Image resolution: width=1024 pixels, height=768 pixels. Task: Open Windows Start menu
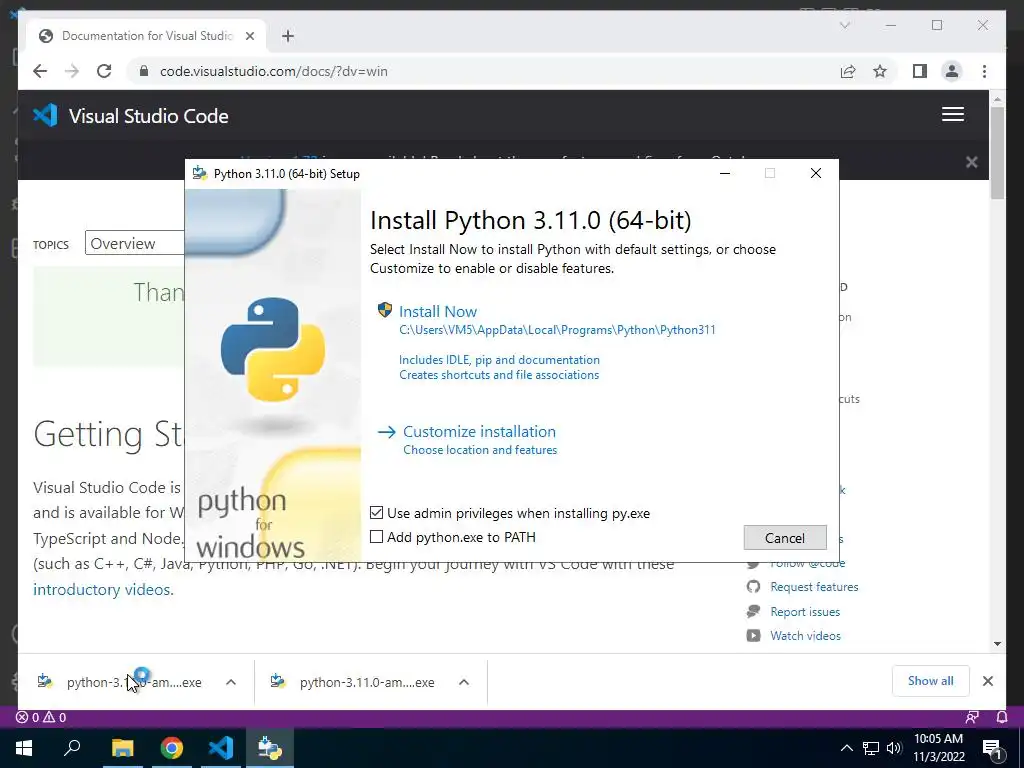click(x=24, y=748)
